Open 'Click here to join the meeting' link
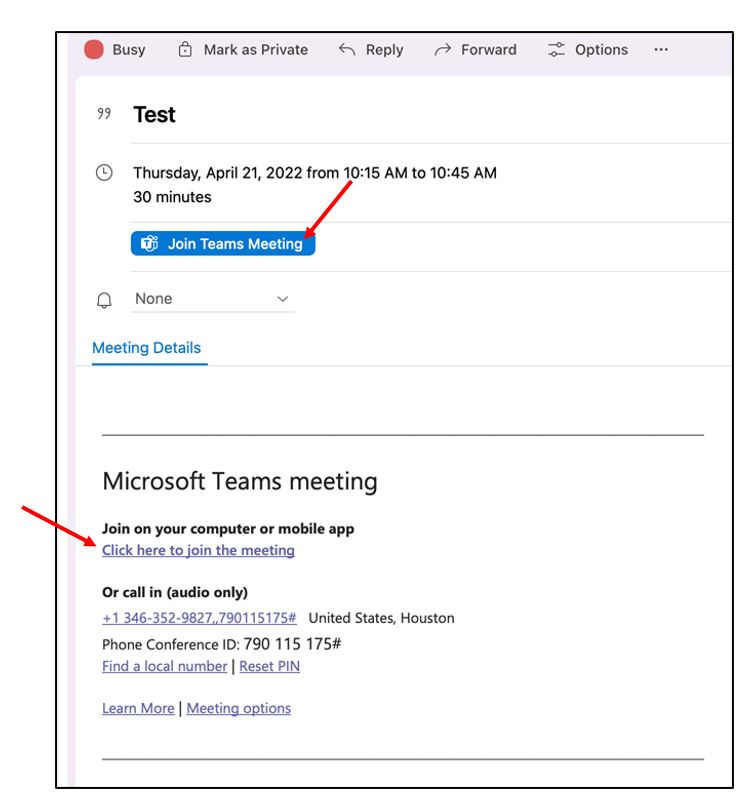 click(198, 550)
